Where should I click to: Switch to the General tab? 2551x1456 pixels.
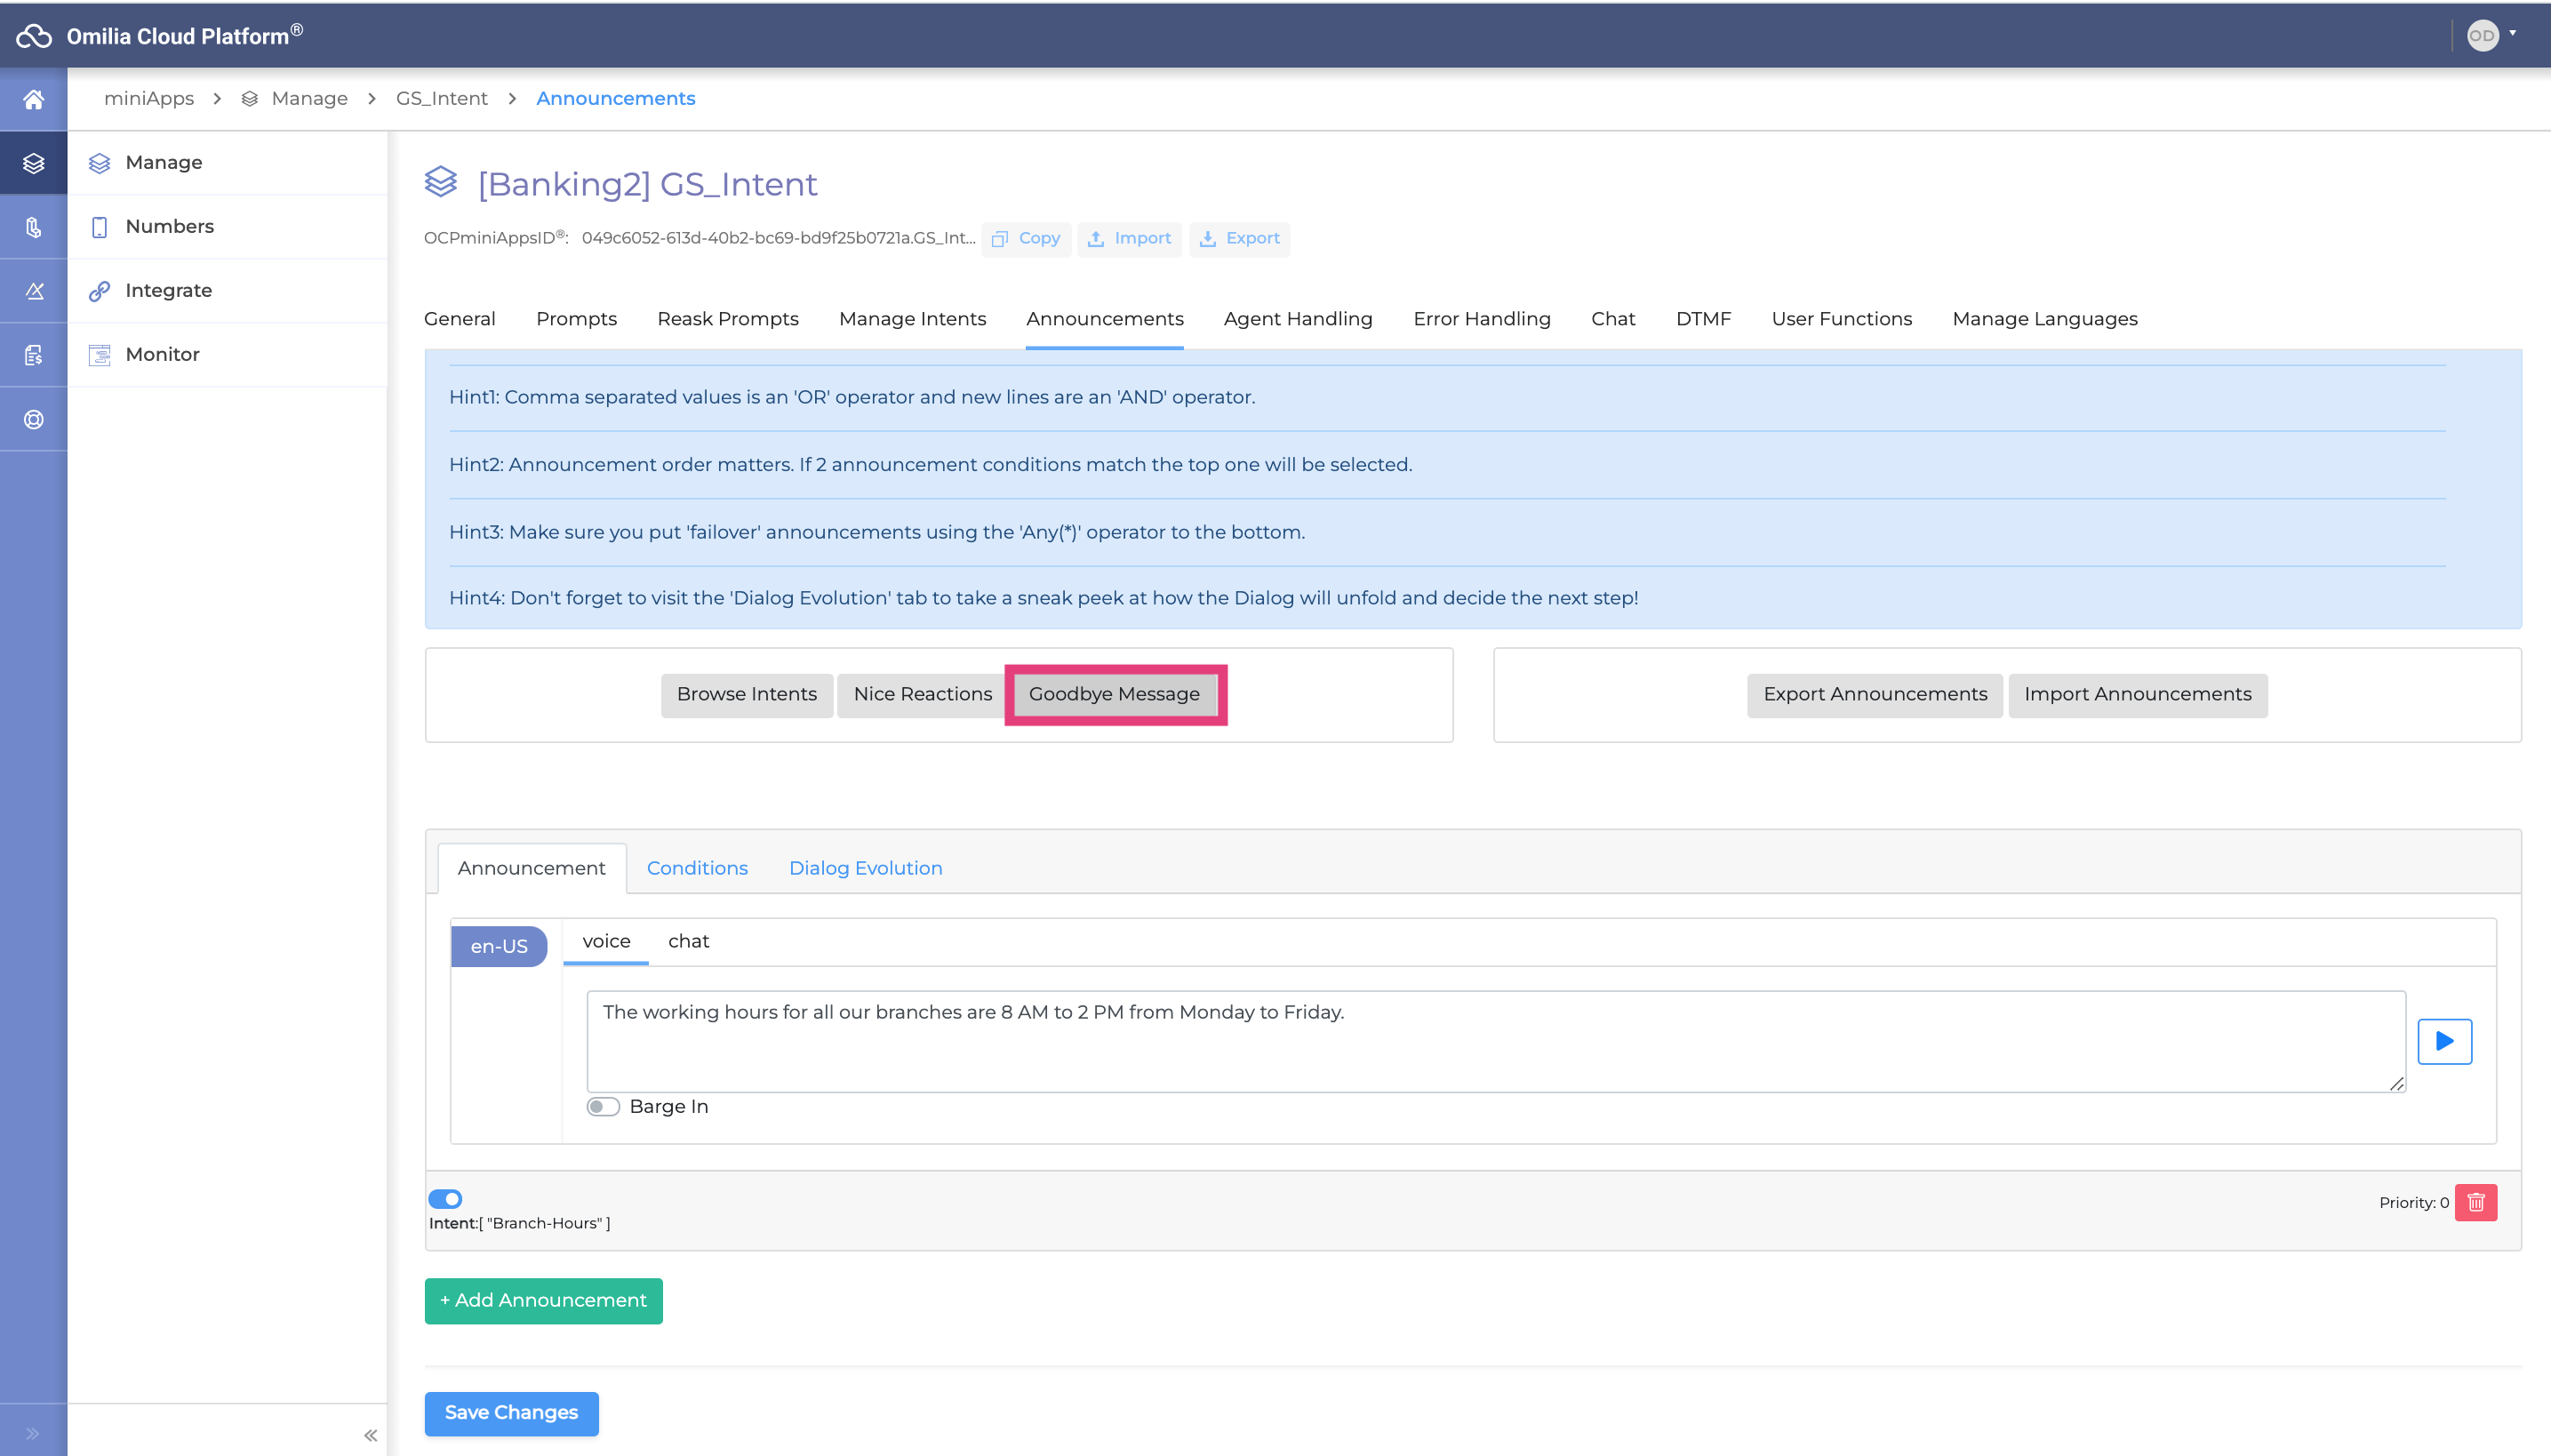(x=460, y=319)
